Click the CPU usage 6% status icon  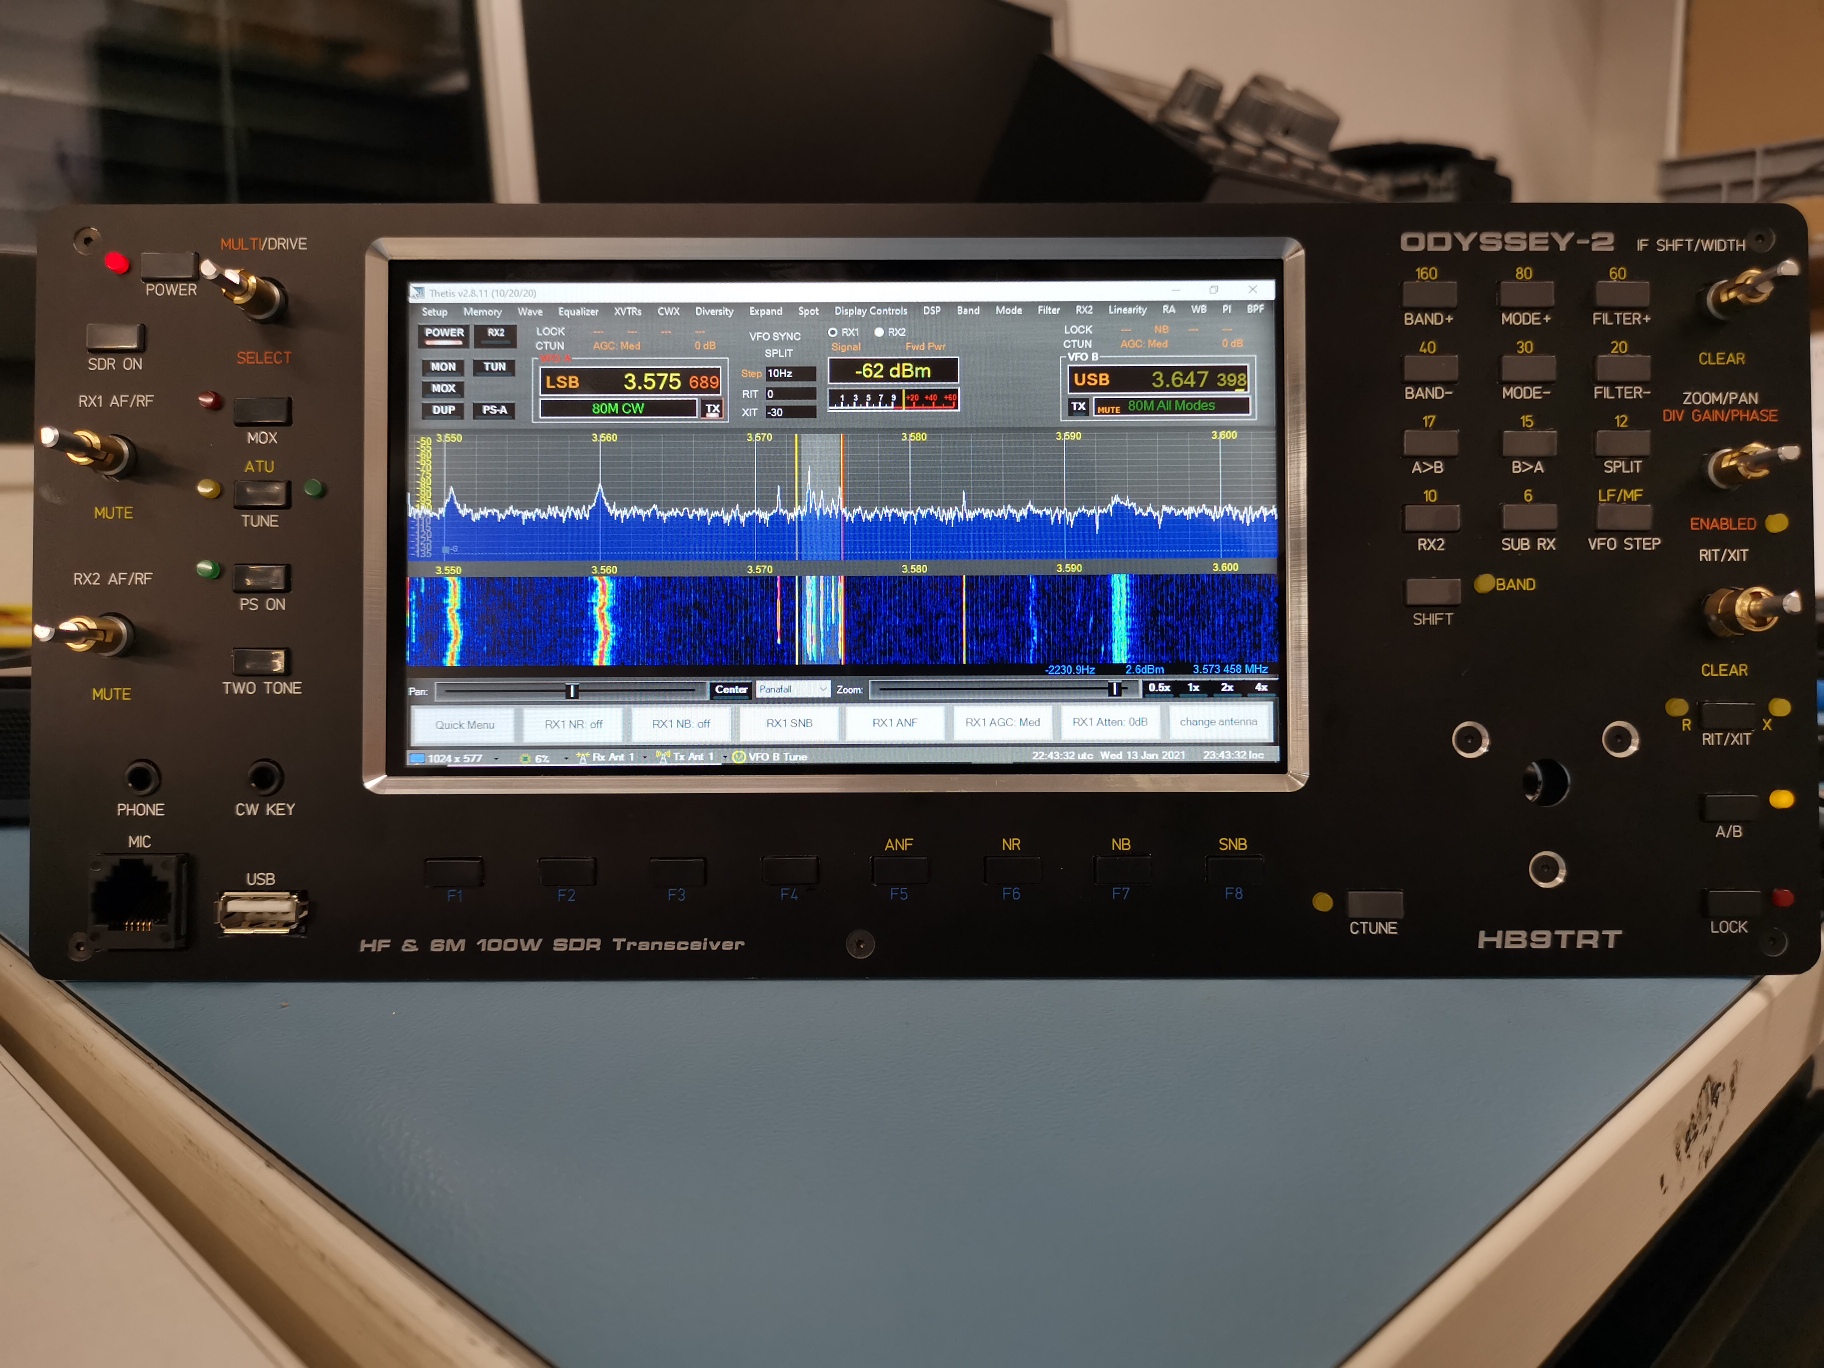coord(526,758)
